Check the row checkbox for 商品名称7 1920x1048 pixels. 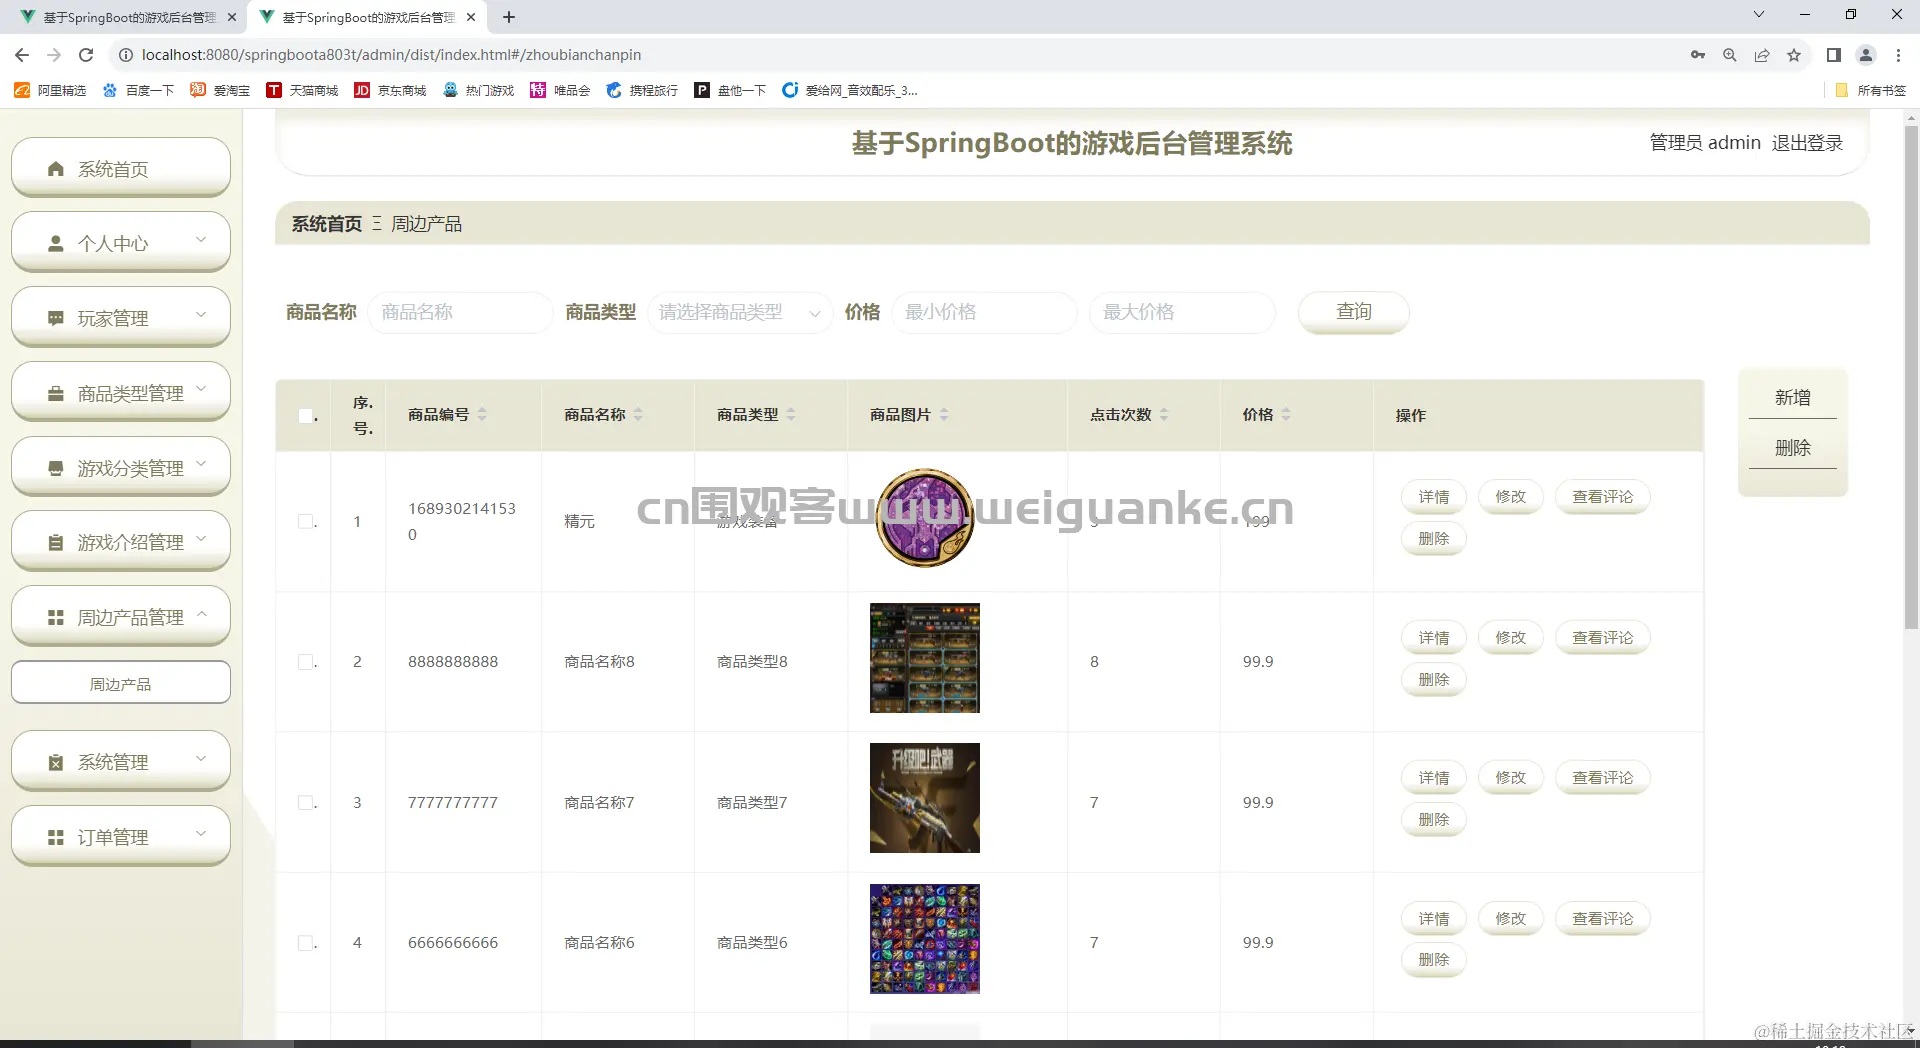click(306, 802)
